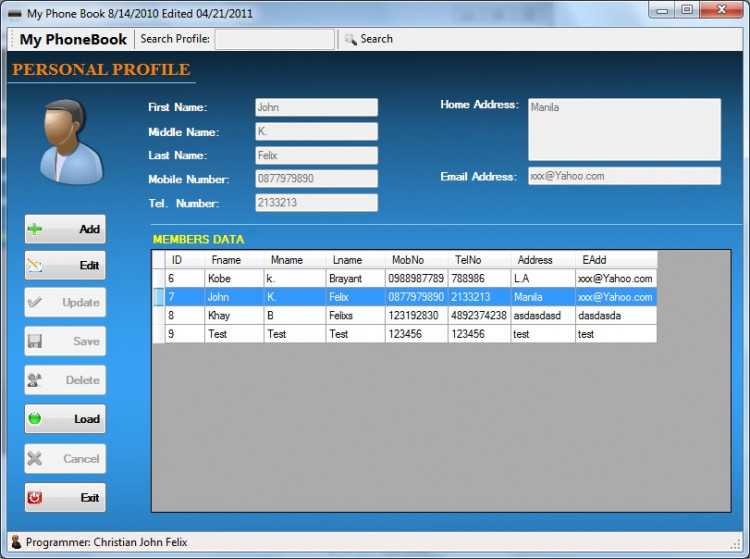This screenshot has width=750, height=559.
Task: Click the 'Felixs' last name cell
Action: tap(355, 316)
